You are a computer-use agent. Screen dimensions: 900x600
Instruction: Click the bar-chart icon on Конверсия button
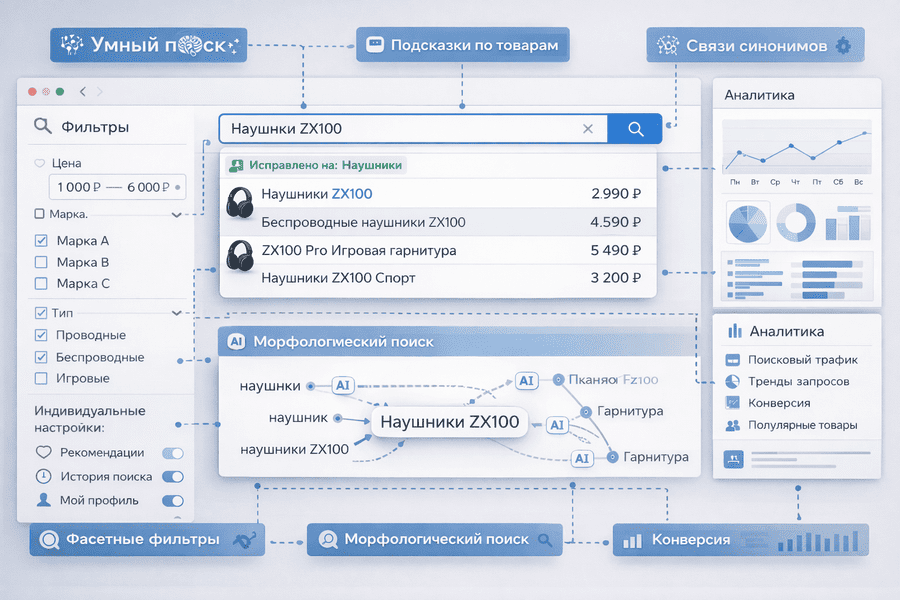(634, 540)
